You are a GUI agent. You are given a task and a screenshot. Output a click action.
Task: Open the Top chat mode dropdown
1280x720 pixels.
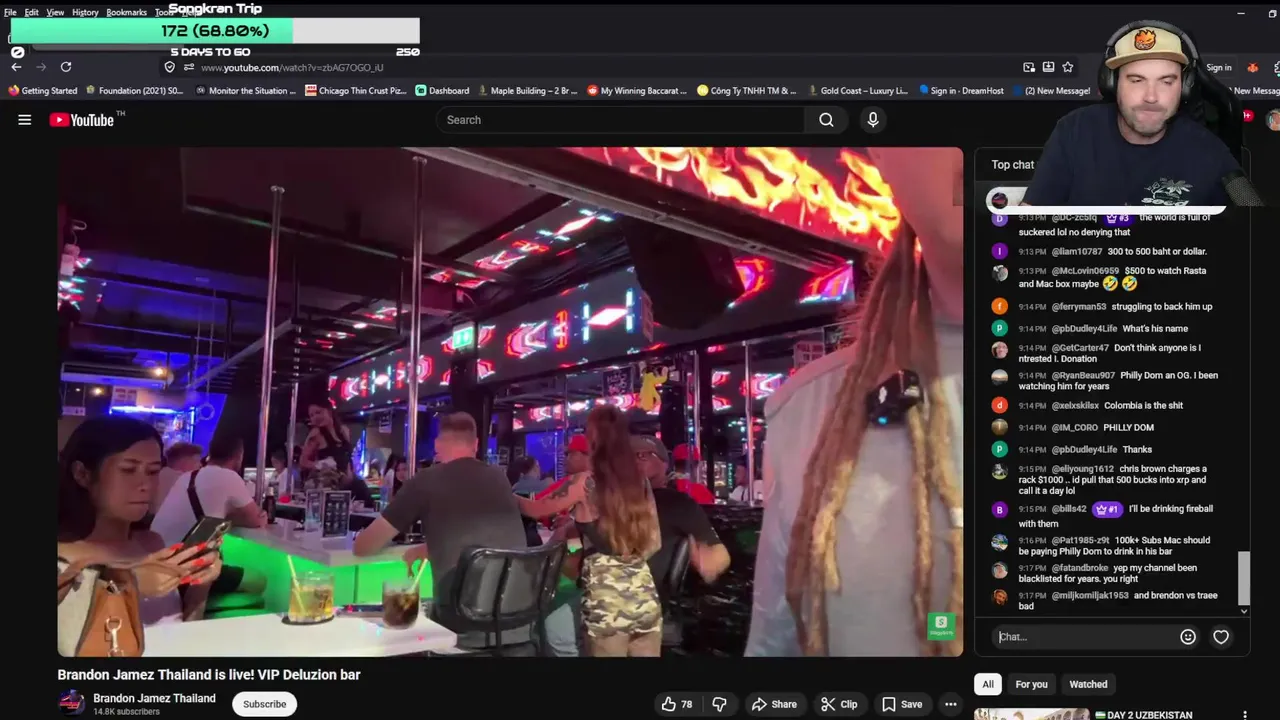[x=1013, y=165]
